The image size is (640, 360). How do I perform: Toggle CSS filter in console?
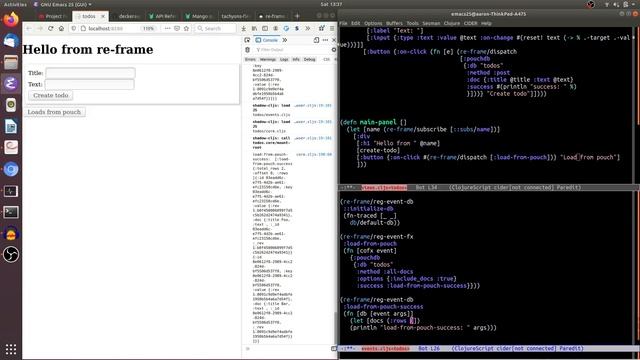coord(326,60)
